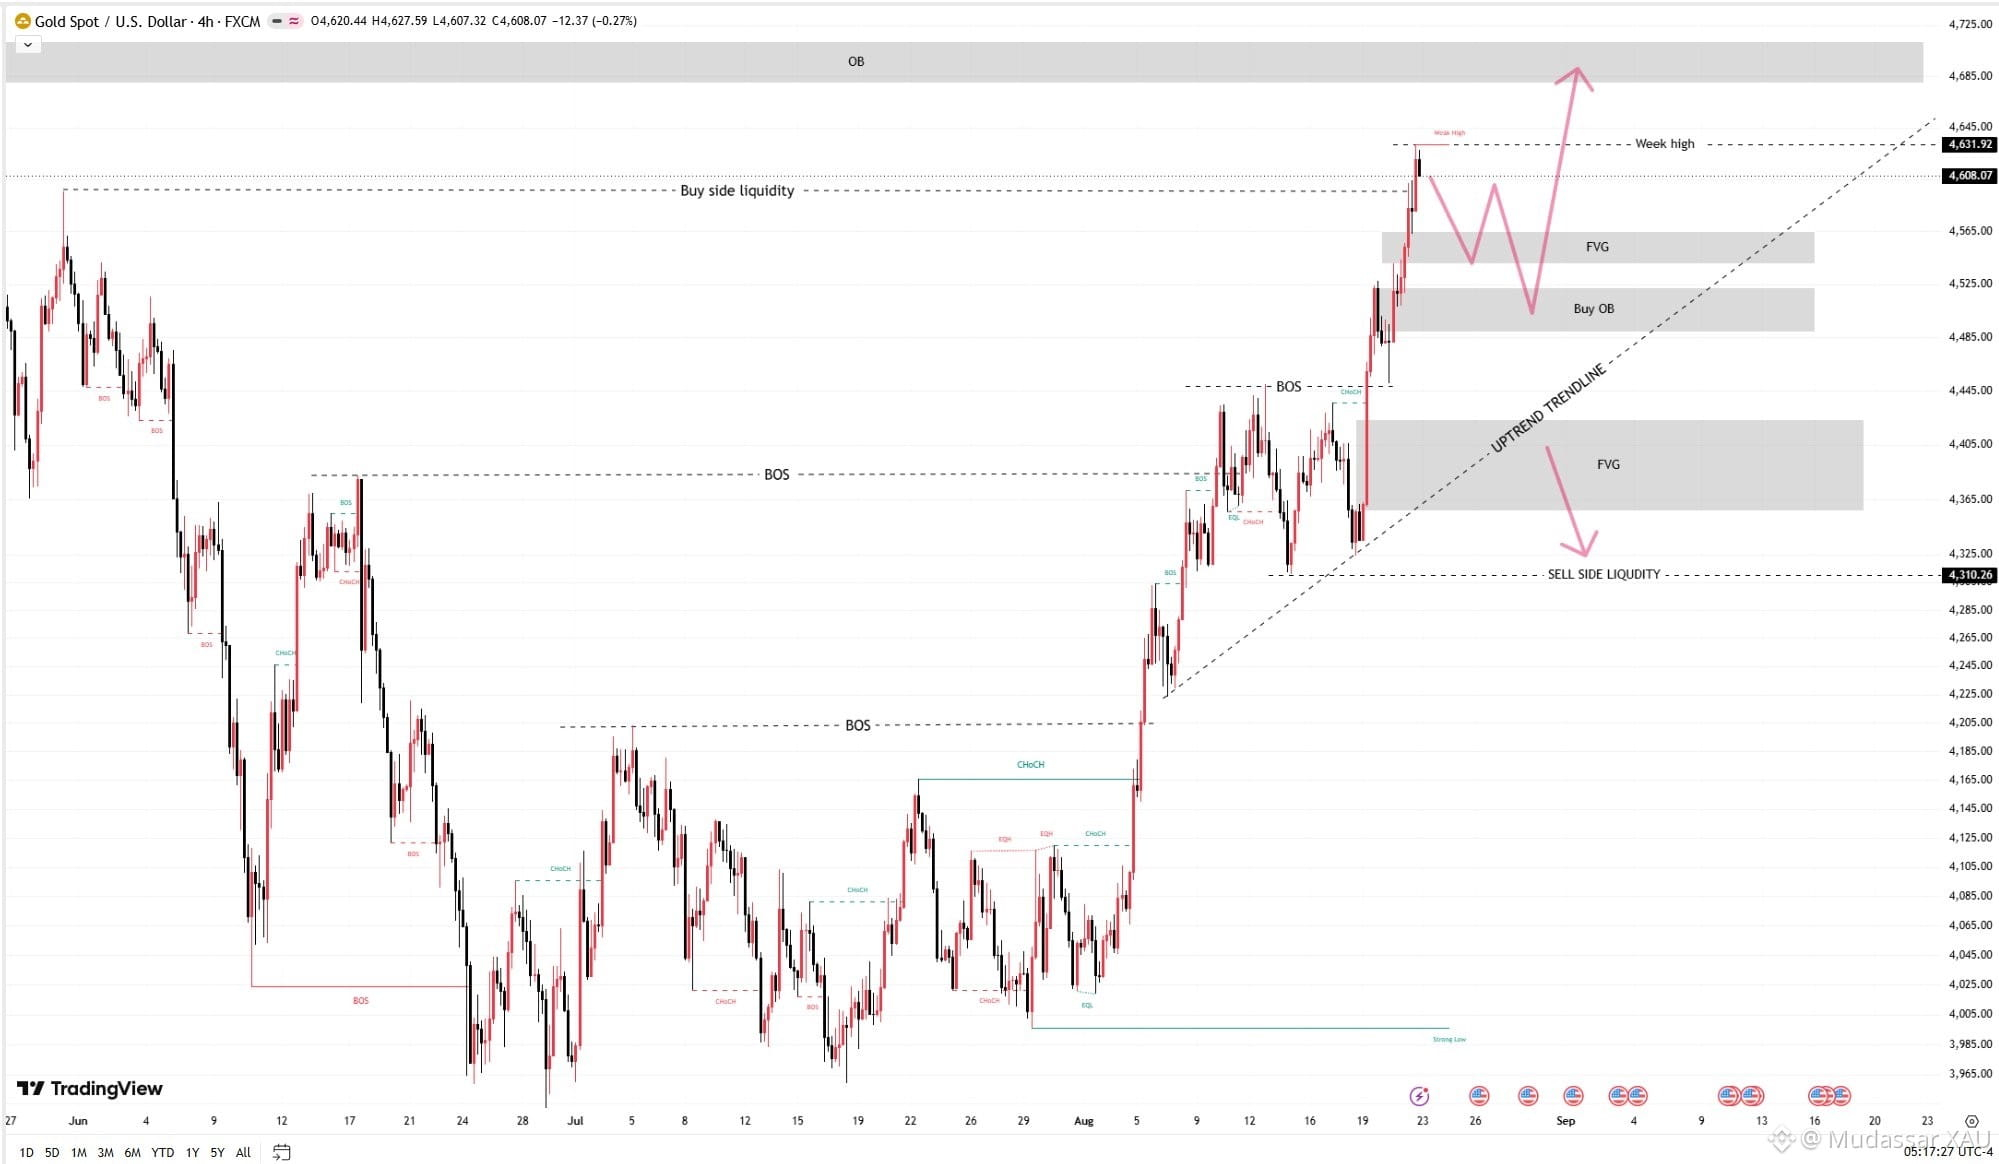
Task: Select the UPTREND TRENDLINE label
Action: (x=1548, y=408)
